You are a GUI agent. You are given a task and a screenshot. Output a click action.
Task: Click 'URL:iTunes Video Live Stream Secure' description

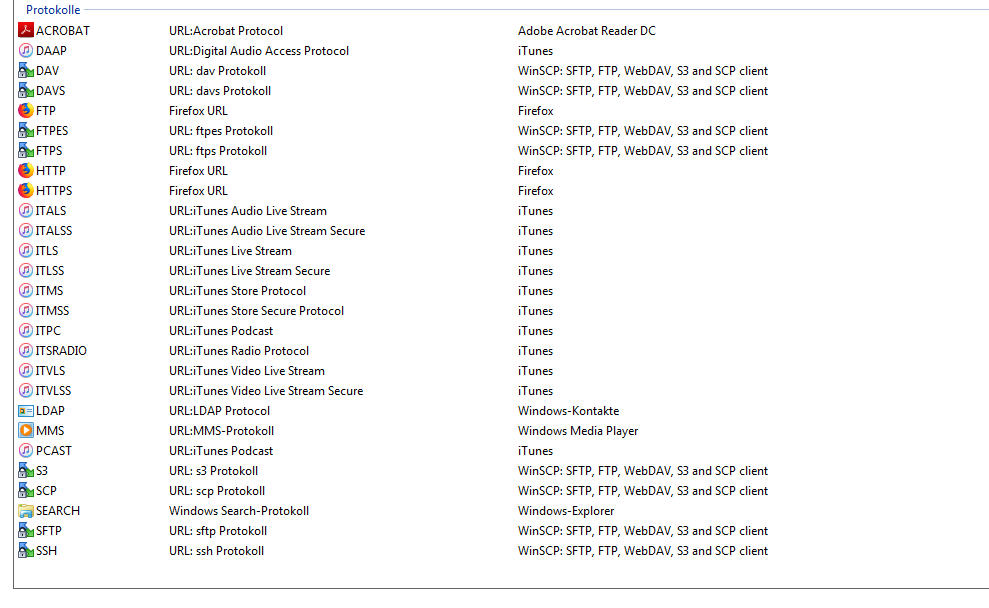tap(266, 390)
